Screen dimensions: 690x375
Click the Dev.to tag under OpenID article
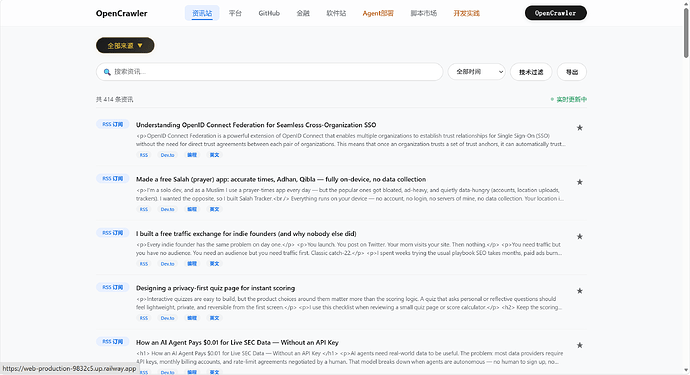click(167, 155)
